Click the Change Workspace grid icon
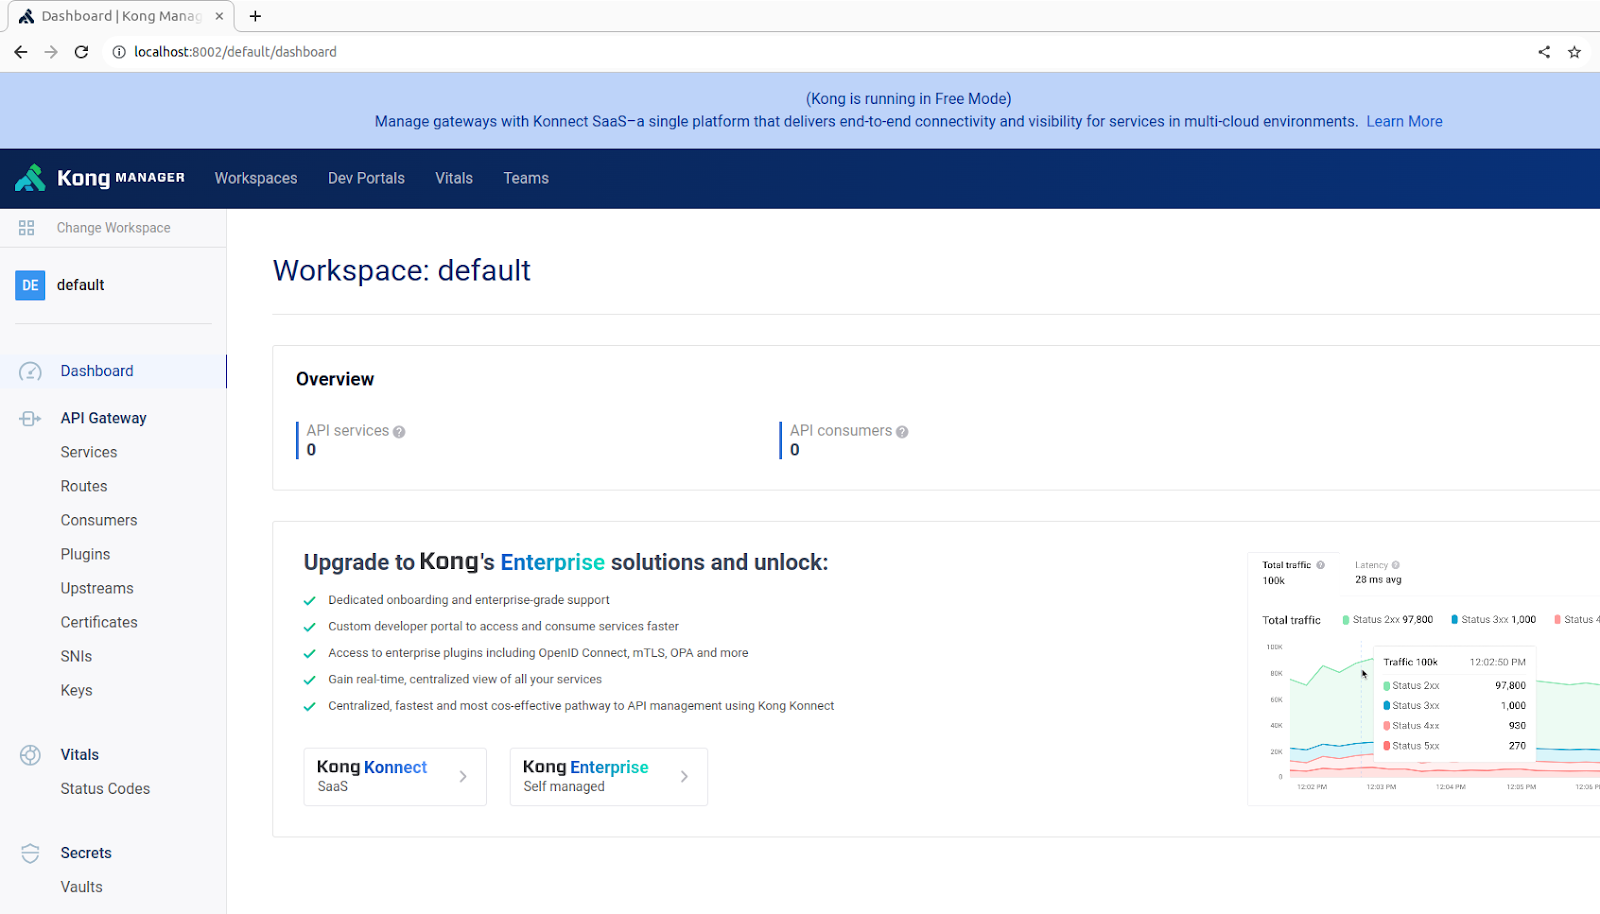The height and width of the screenshot is (914, 1600). tap(27, 228)
